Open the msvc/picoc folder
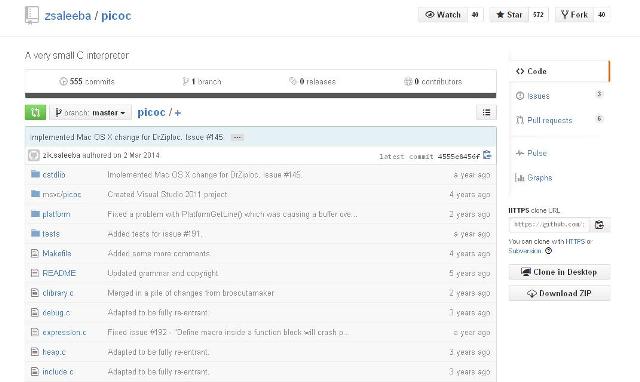 pyautogui.click(x=62, y=194)
